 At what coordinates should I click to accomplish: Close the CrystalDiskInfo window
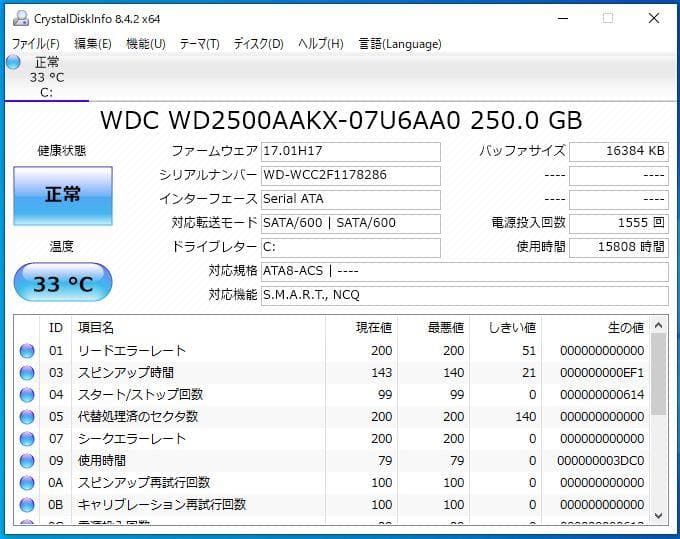pyautogui.click(x=654, y=19)
